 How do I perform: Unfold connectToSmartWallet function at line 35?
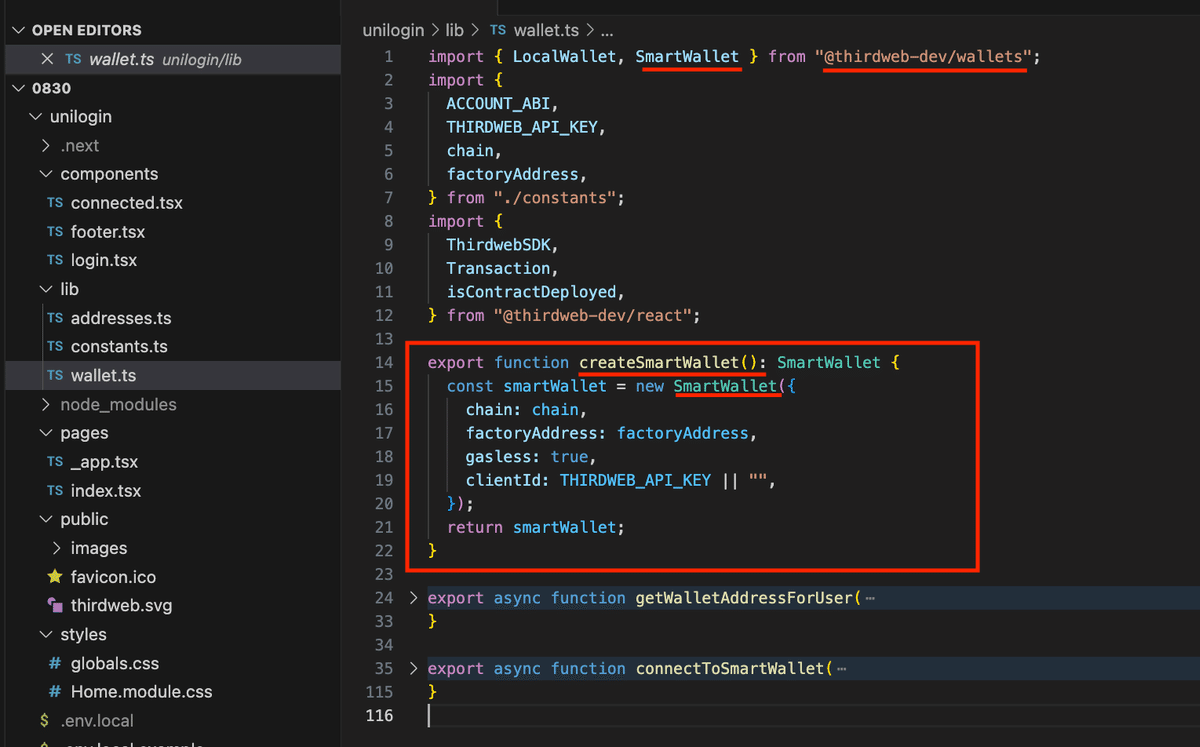(414, 668)
